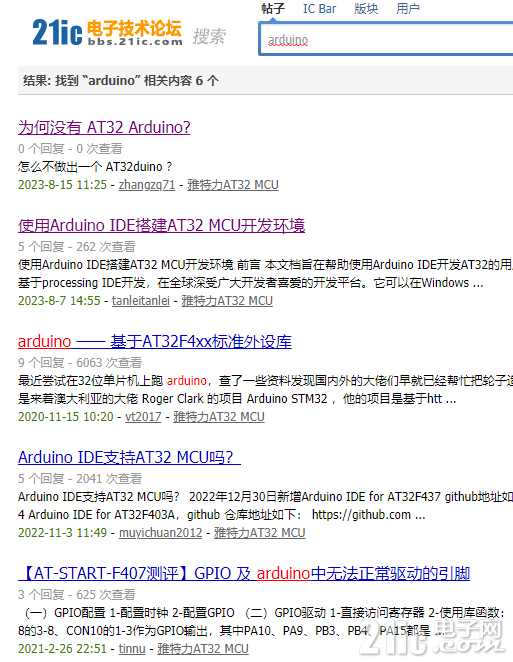Switch to the 用户 search tab
This screenshot has width=513, height=662.
click(x=408, y=8)
